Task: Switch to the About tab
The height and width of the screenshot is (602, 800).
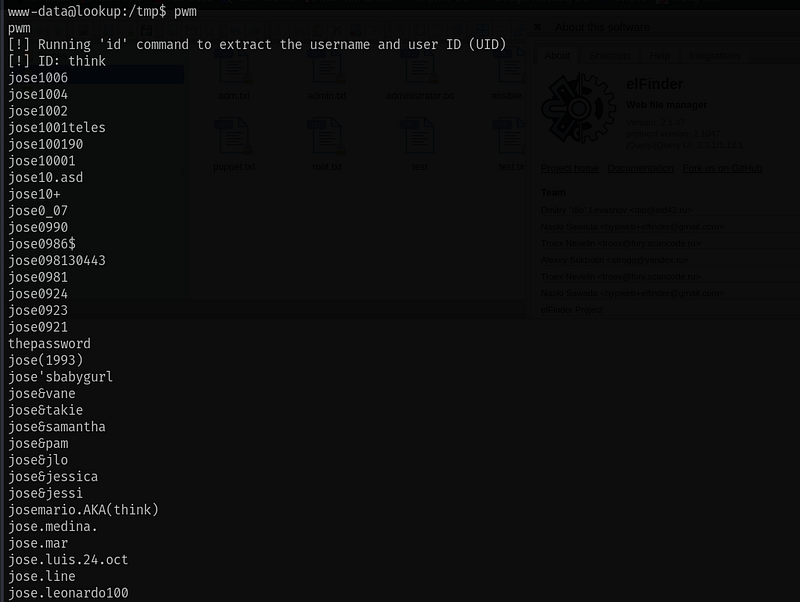Action: [557, 56]
